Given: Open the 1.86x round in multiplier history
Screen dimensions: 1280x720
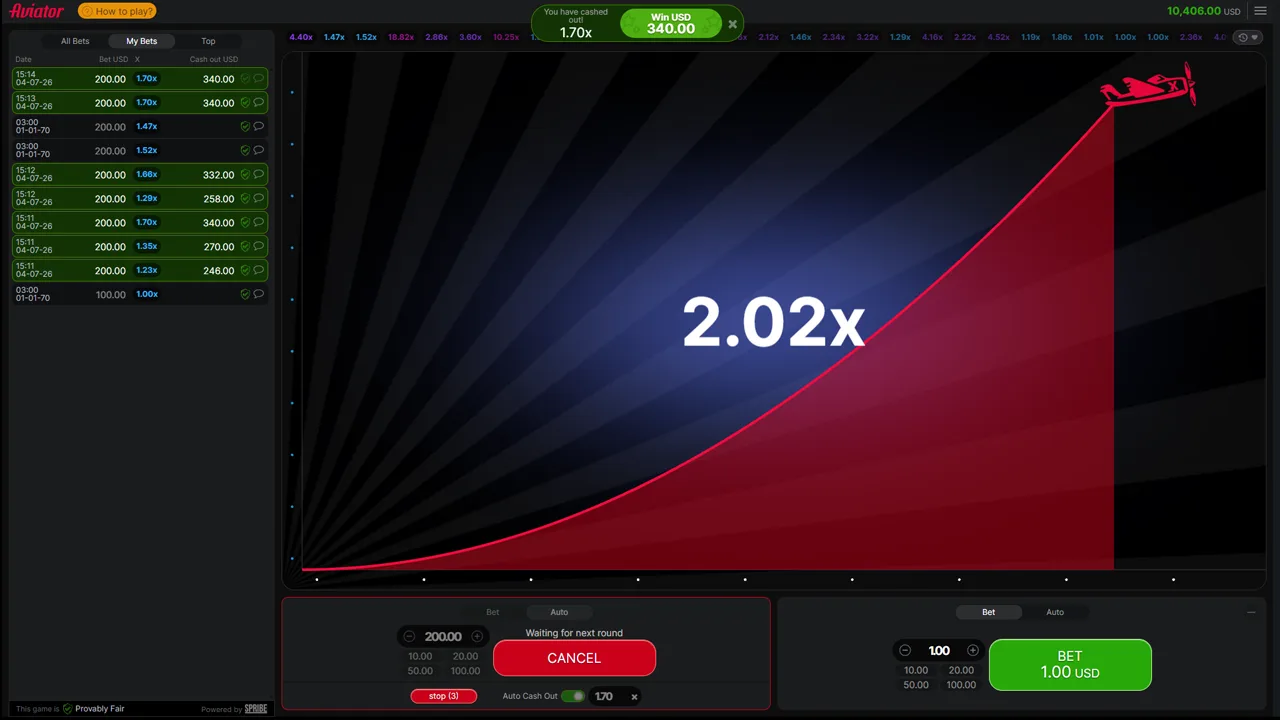Looking at the screenshot, I should (1062, 37).
